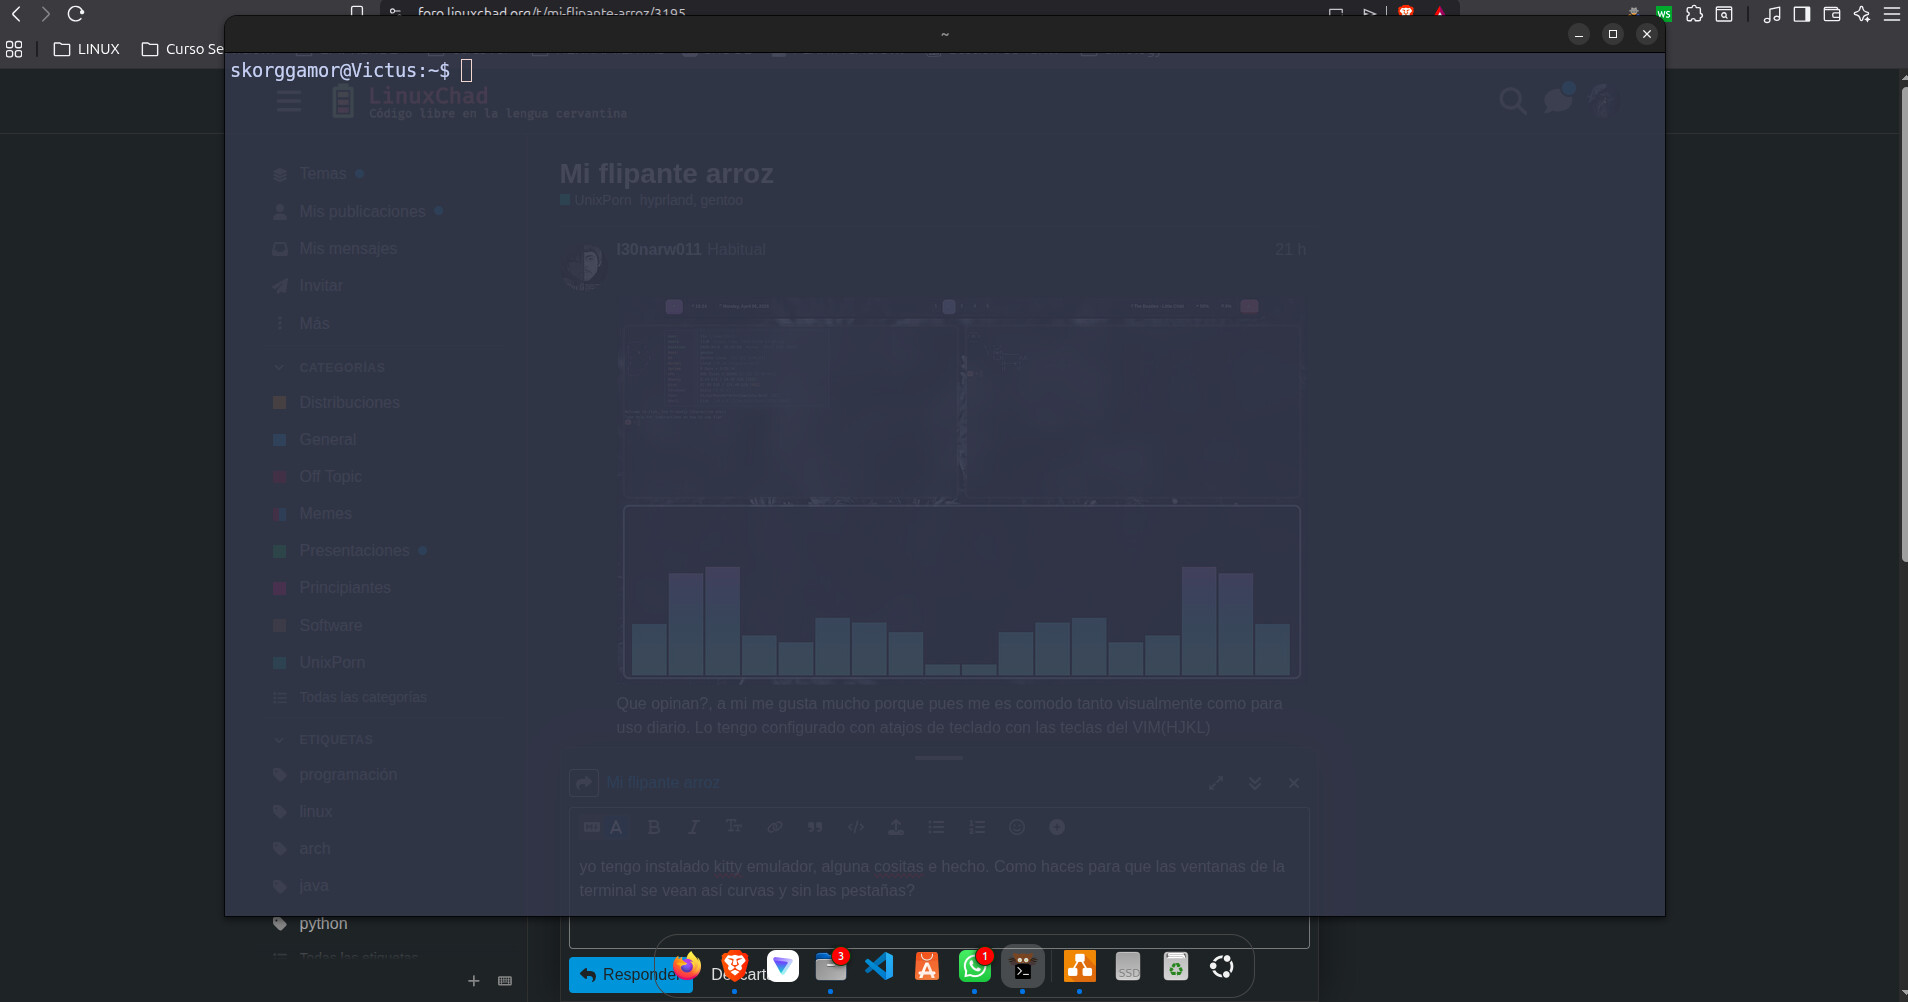Open the browser wallet icon
This screenshot has width=1908, height=1002.
click(x=1832, y=14)
